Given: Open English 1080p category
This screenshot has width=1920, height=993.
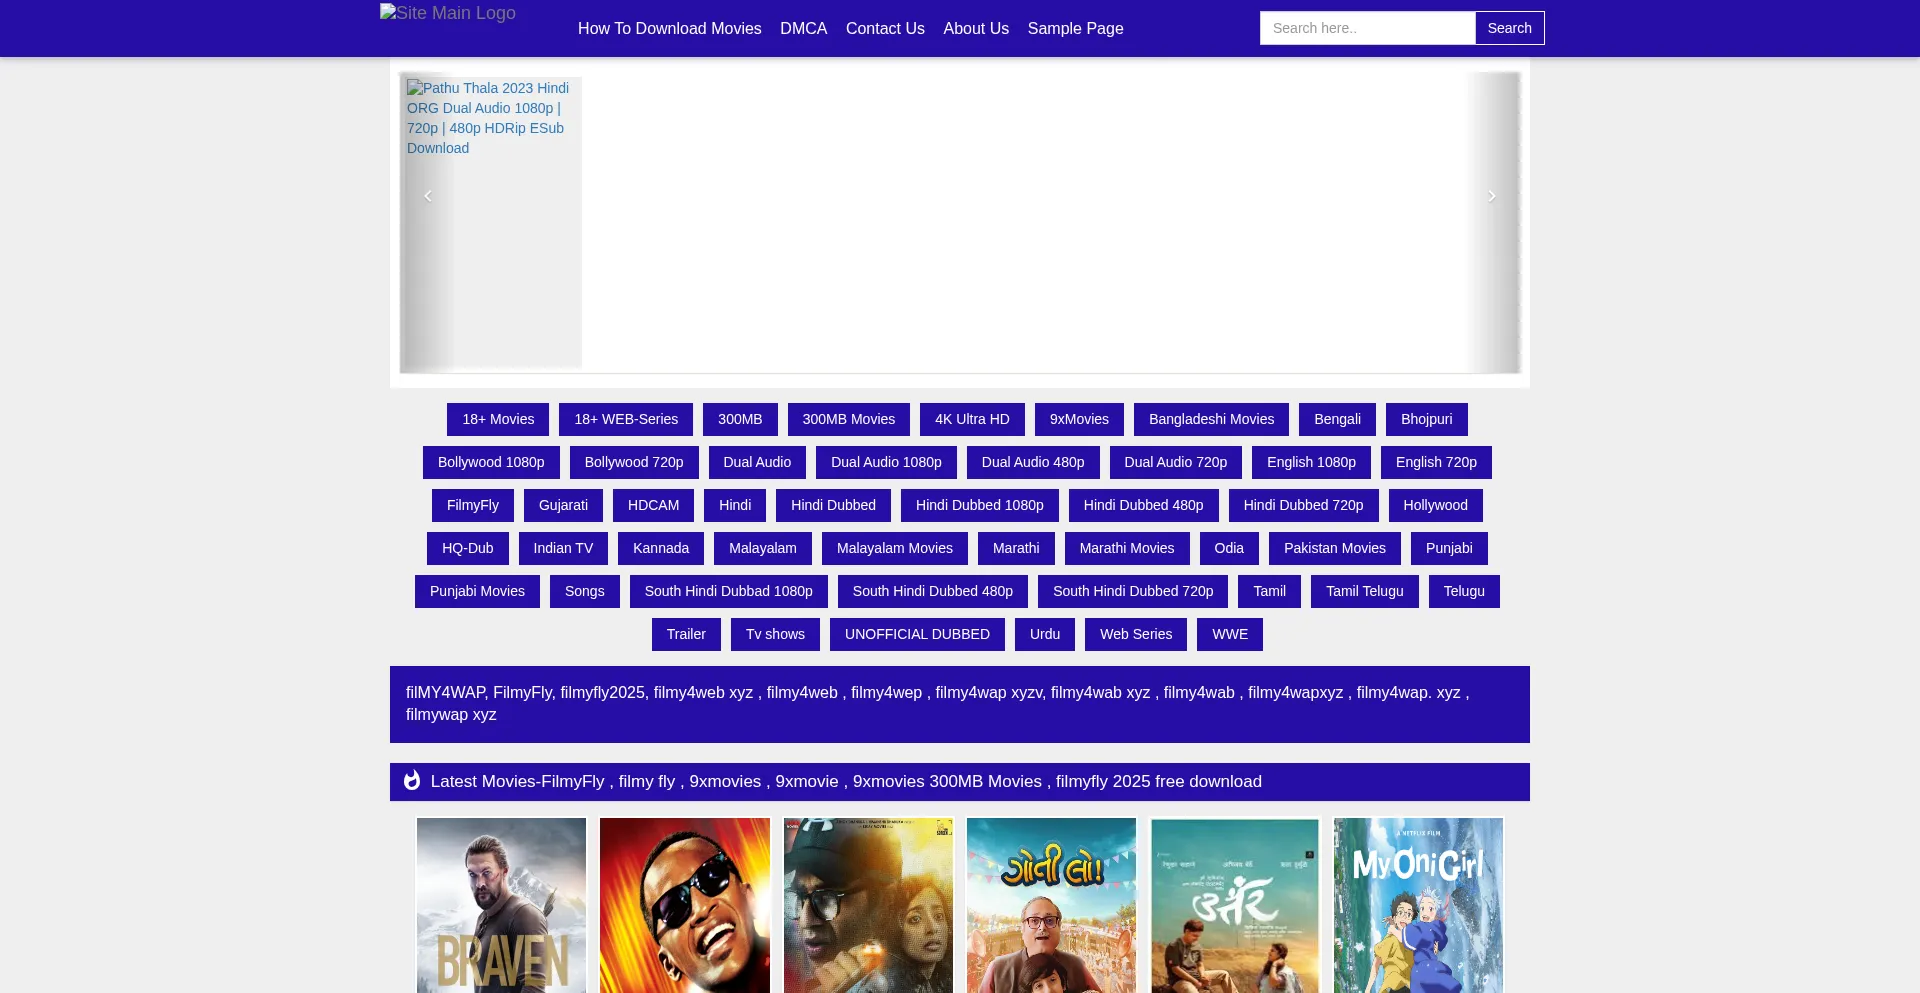Looking at the screenshot, I should [1311, 463].
